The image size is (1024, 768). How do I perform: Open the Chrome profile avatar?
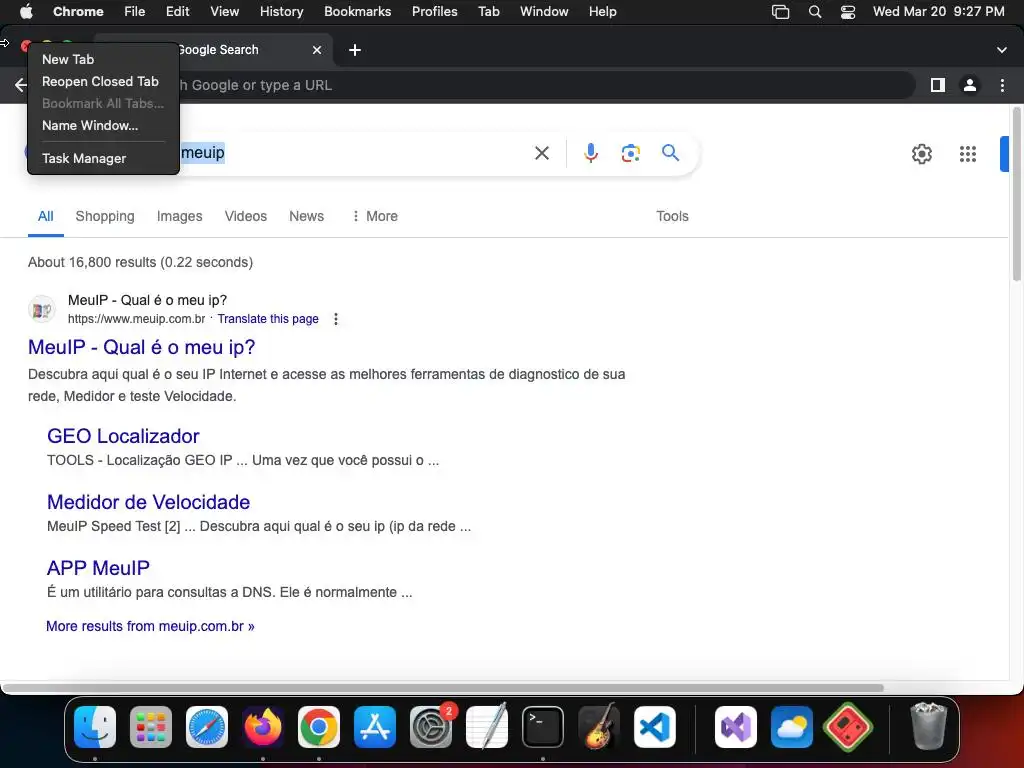[x=970, y=85]
